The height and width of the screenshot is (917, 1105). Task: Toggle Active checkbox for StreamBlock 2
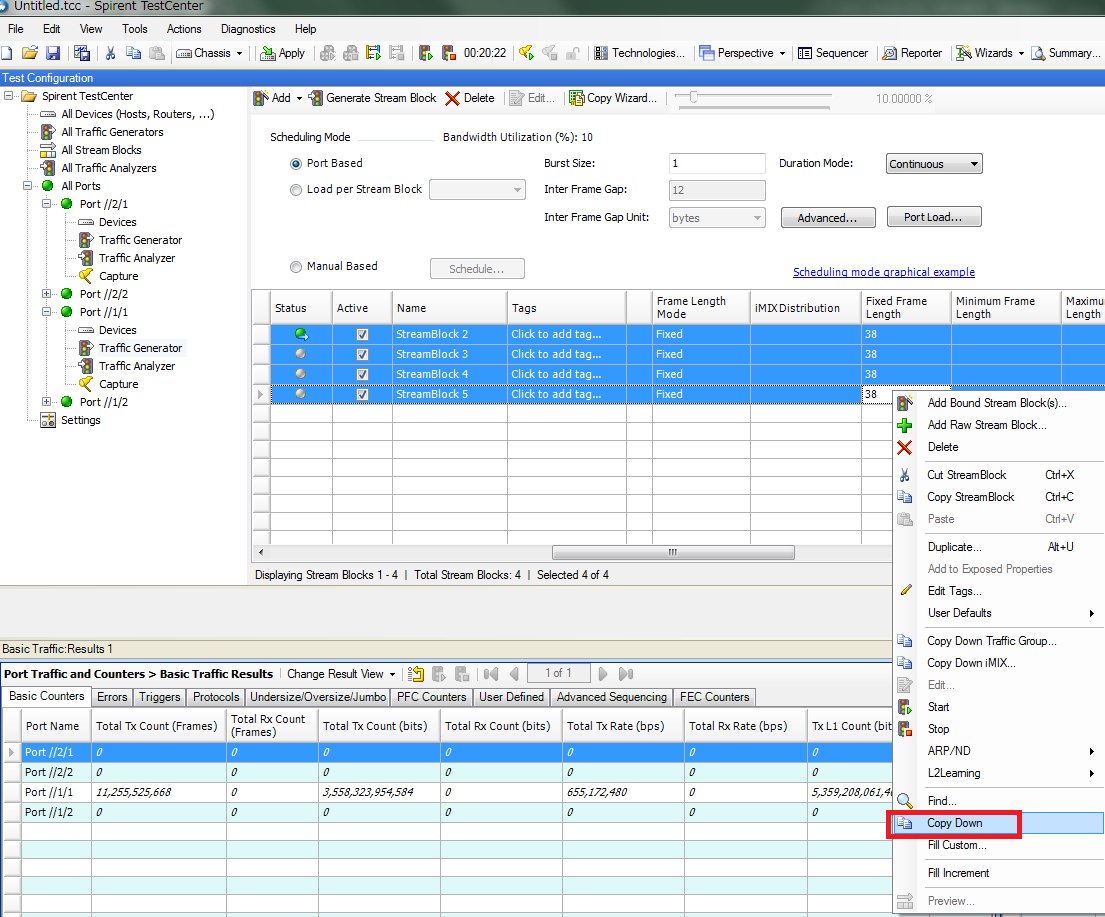(362, 334)
